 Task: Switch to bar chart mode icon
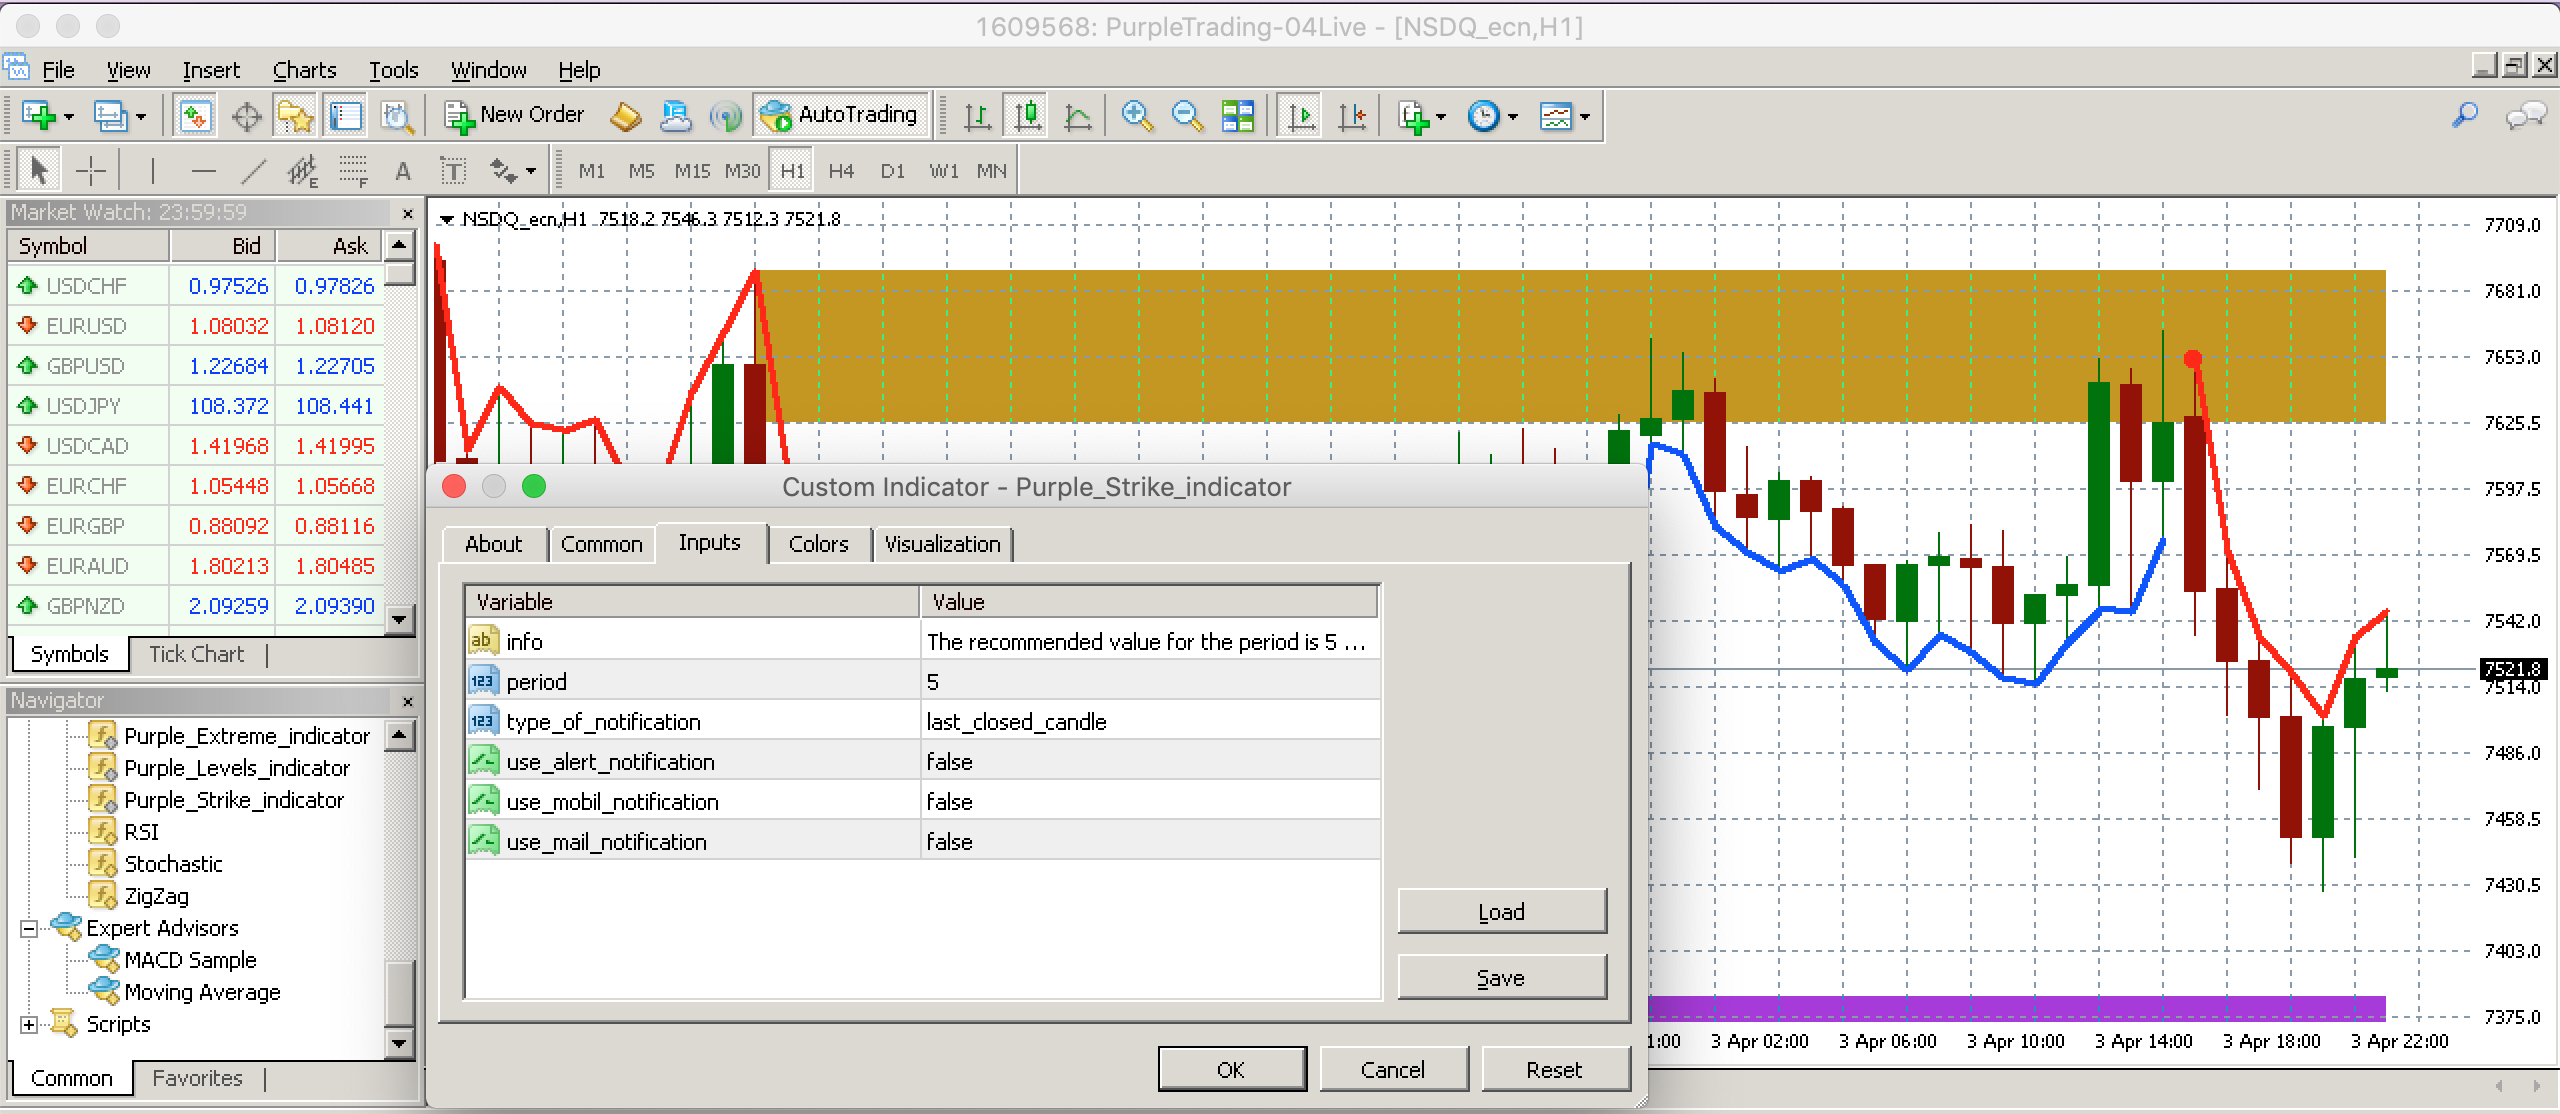pyautogui.click(x=977, y=116)
